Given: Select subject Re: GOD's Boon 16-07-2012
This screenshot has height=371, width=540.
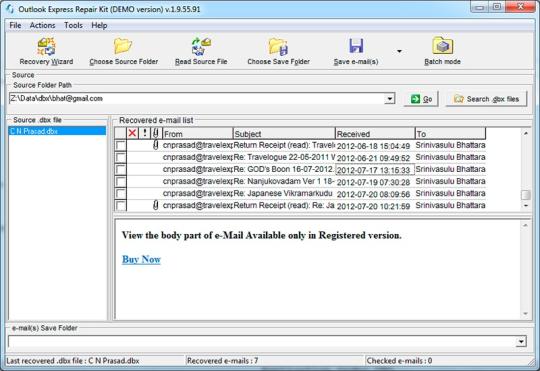Looking at the screenshot, I should (x=284, y=169).
